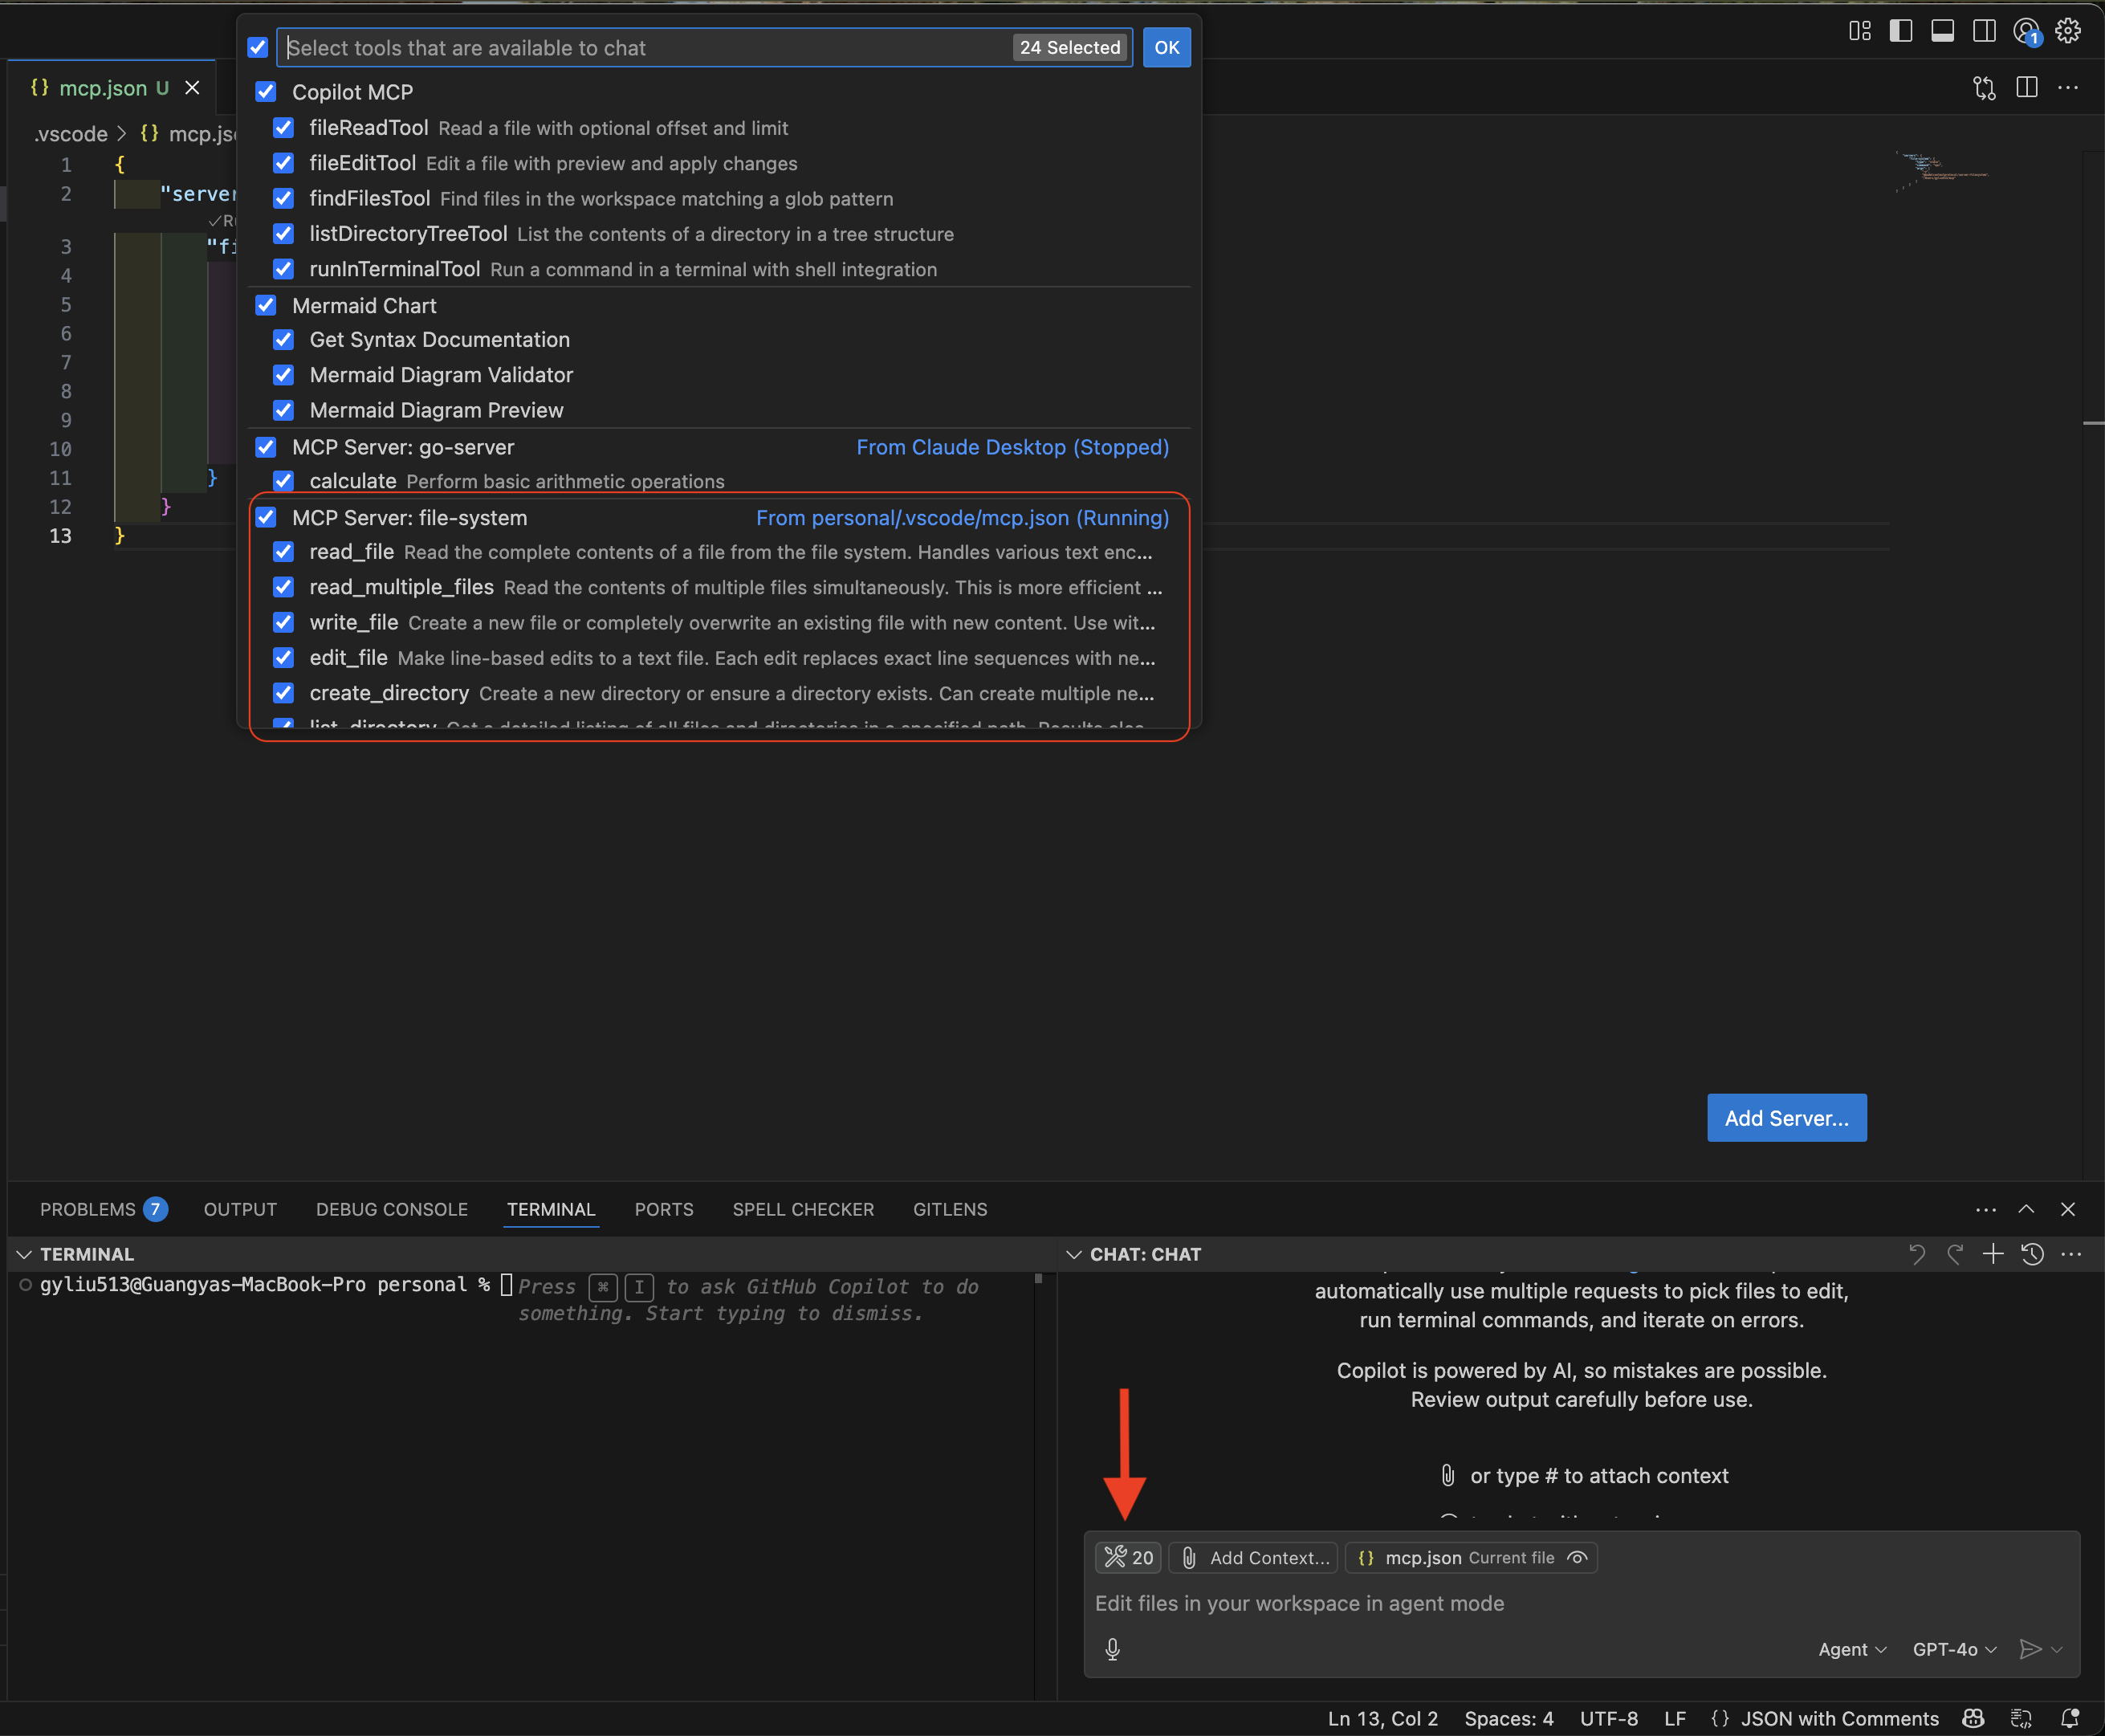Open the Agent mode dropdown
2105x1736 pixels.
click(1852, 1649)
